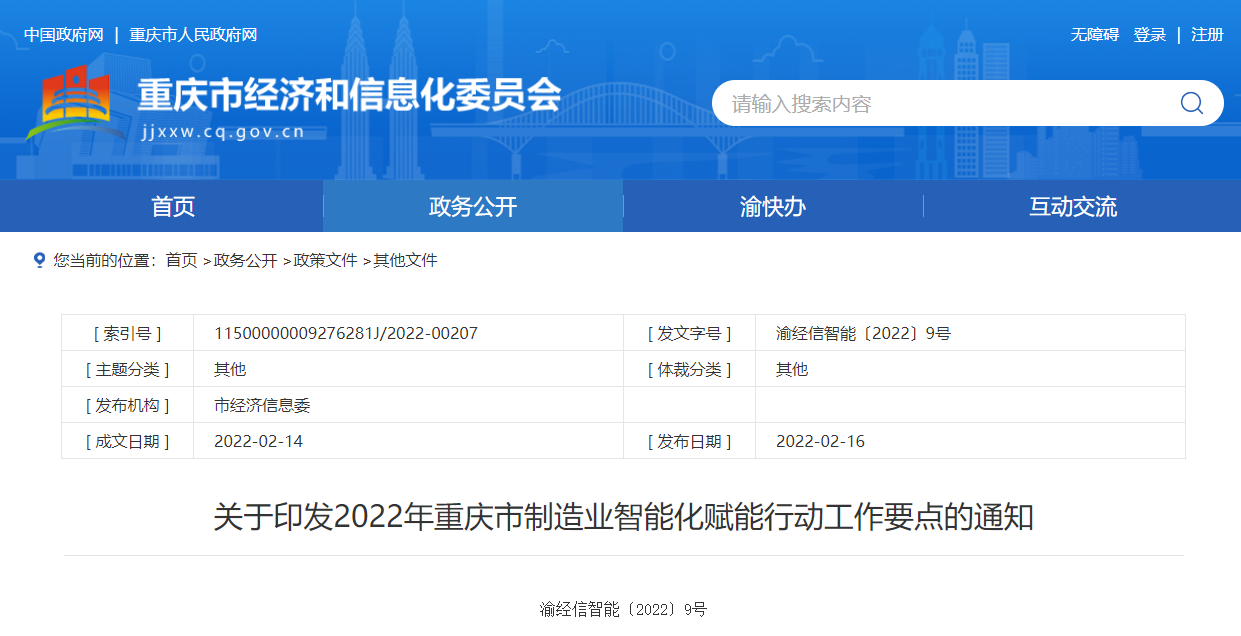The image size is (1241, 636).
Task: Open the 首页 navigation tab
Action: pyautogui.click(x=173, y=207)
